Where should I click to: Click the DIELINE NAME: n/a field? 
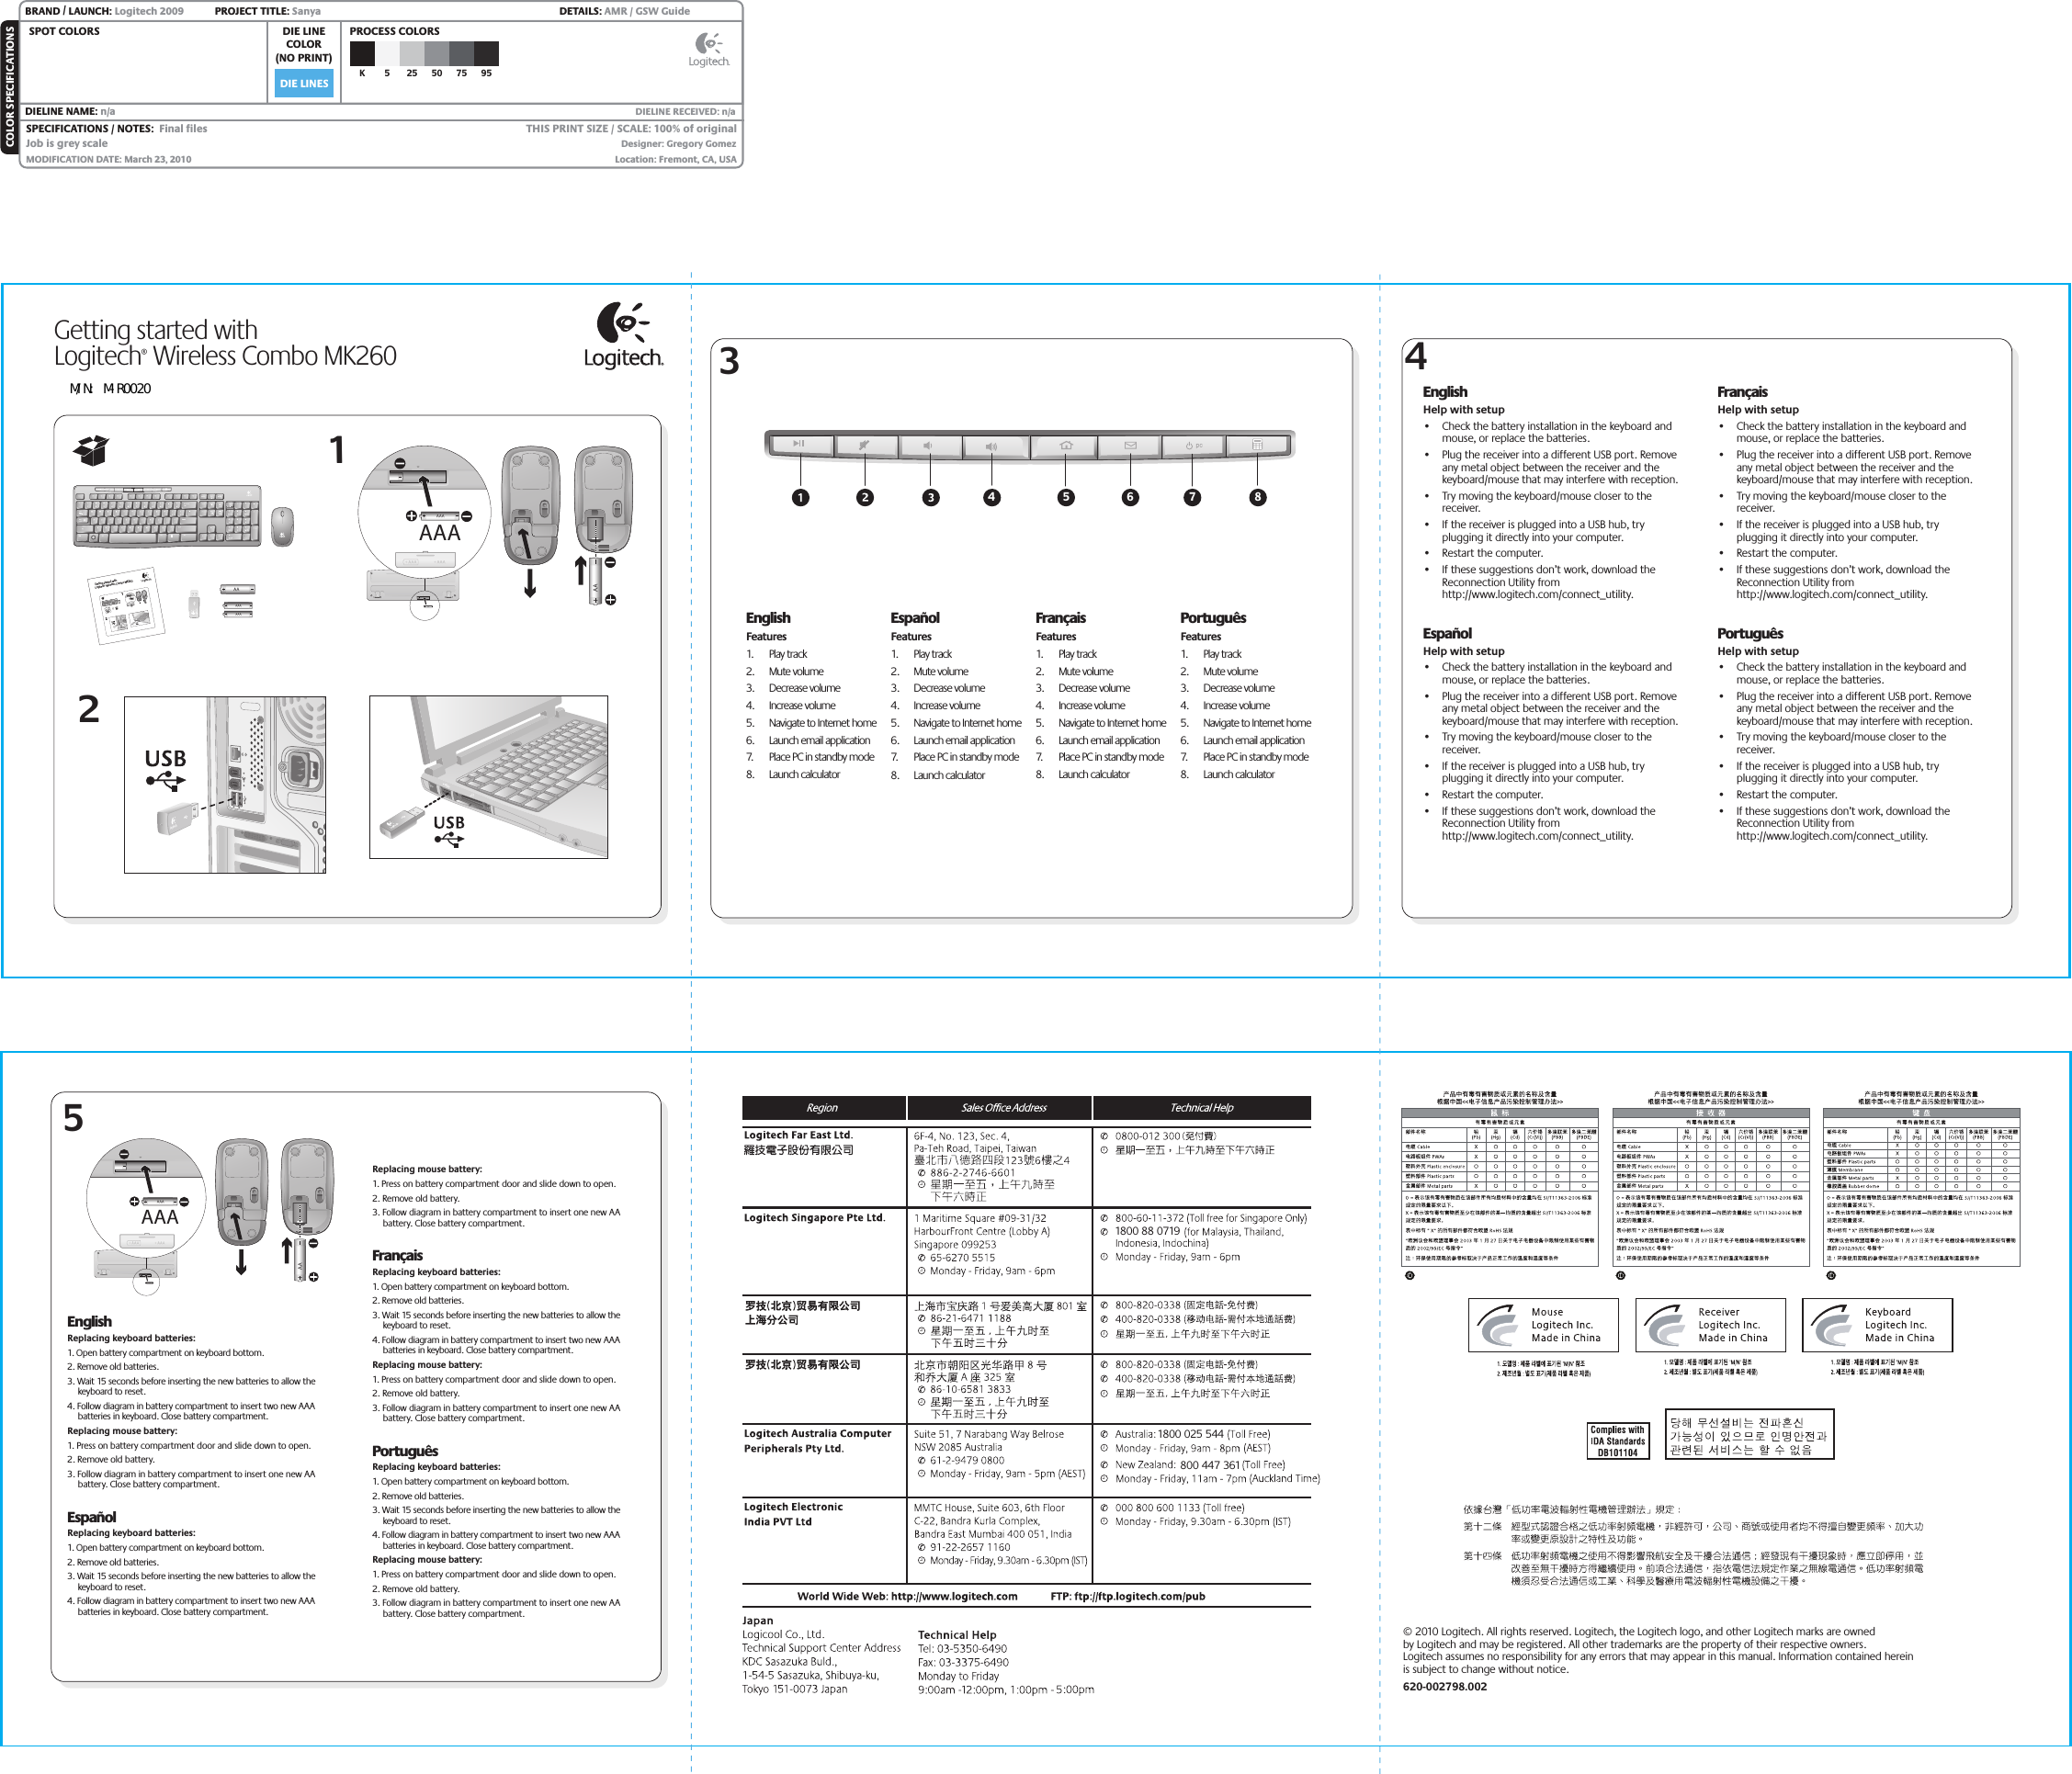click(70, 111)
